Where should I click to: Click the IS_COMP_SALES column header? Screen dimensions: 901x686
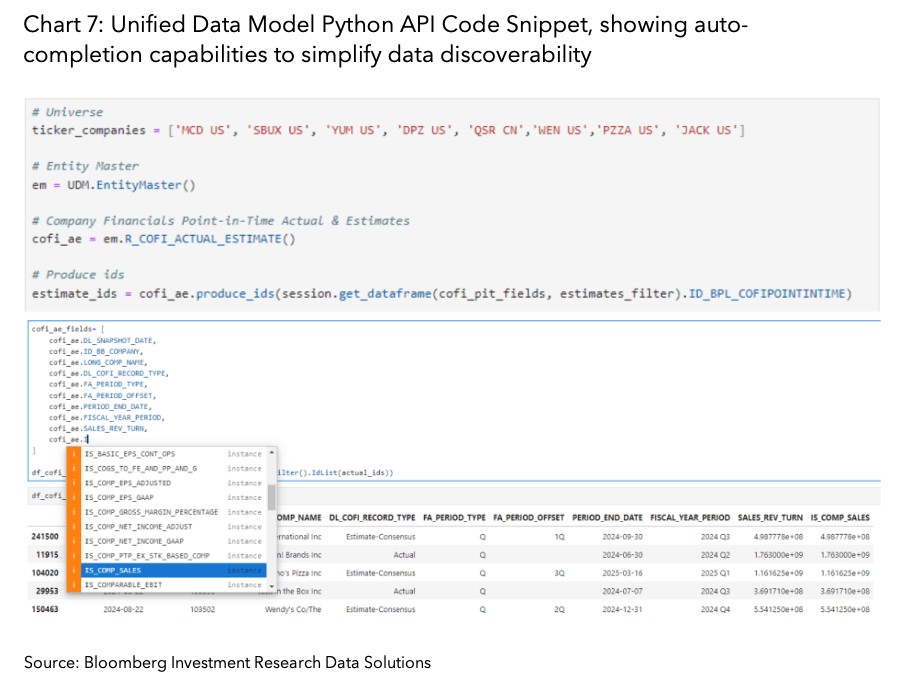[840, 518]
